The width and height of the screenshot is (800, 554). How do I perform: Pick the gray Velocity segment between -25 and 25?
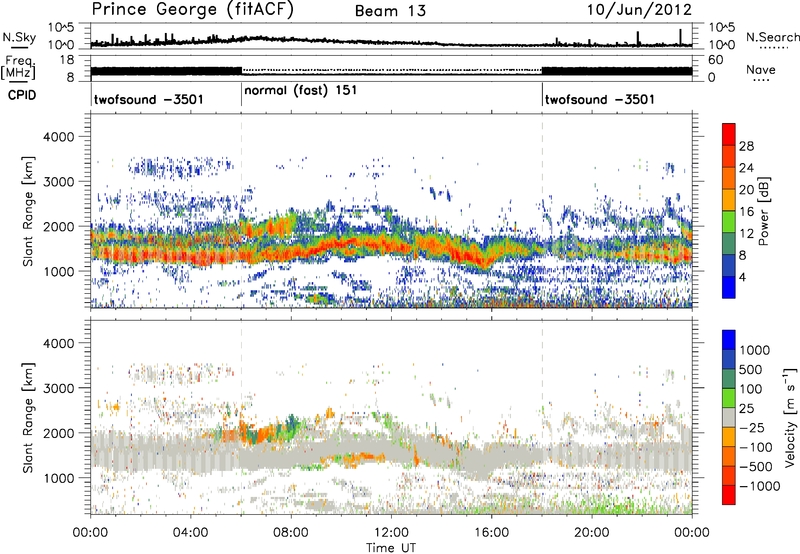click(729, 417)
